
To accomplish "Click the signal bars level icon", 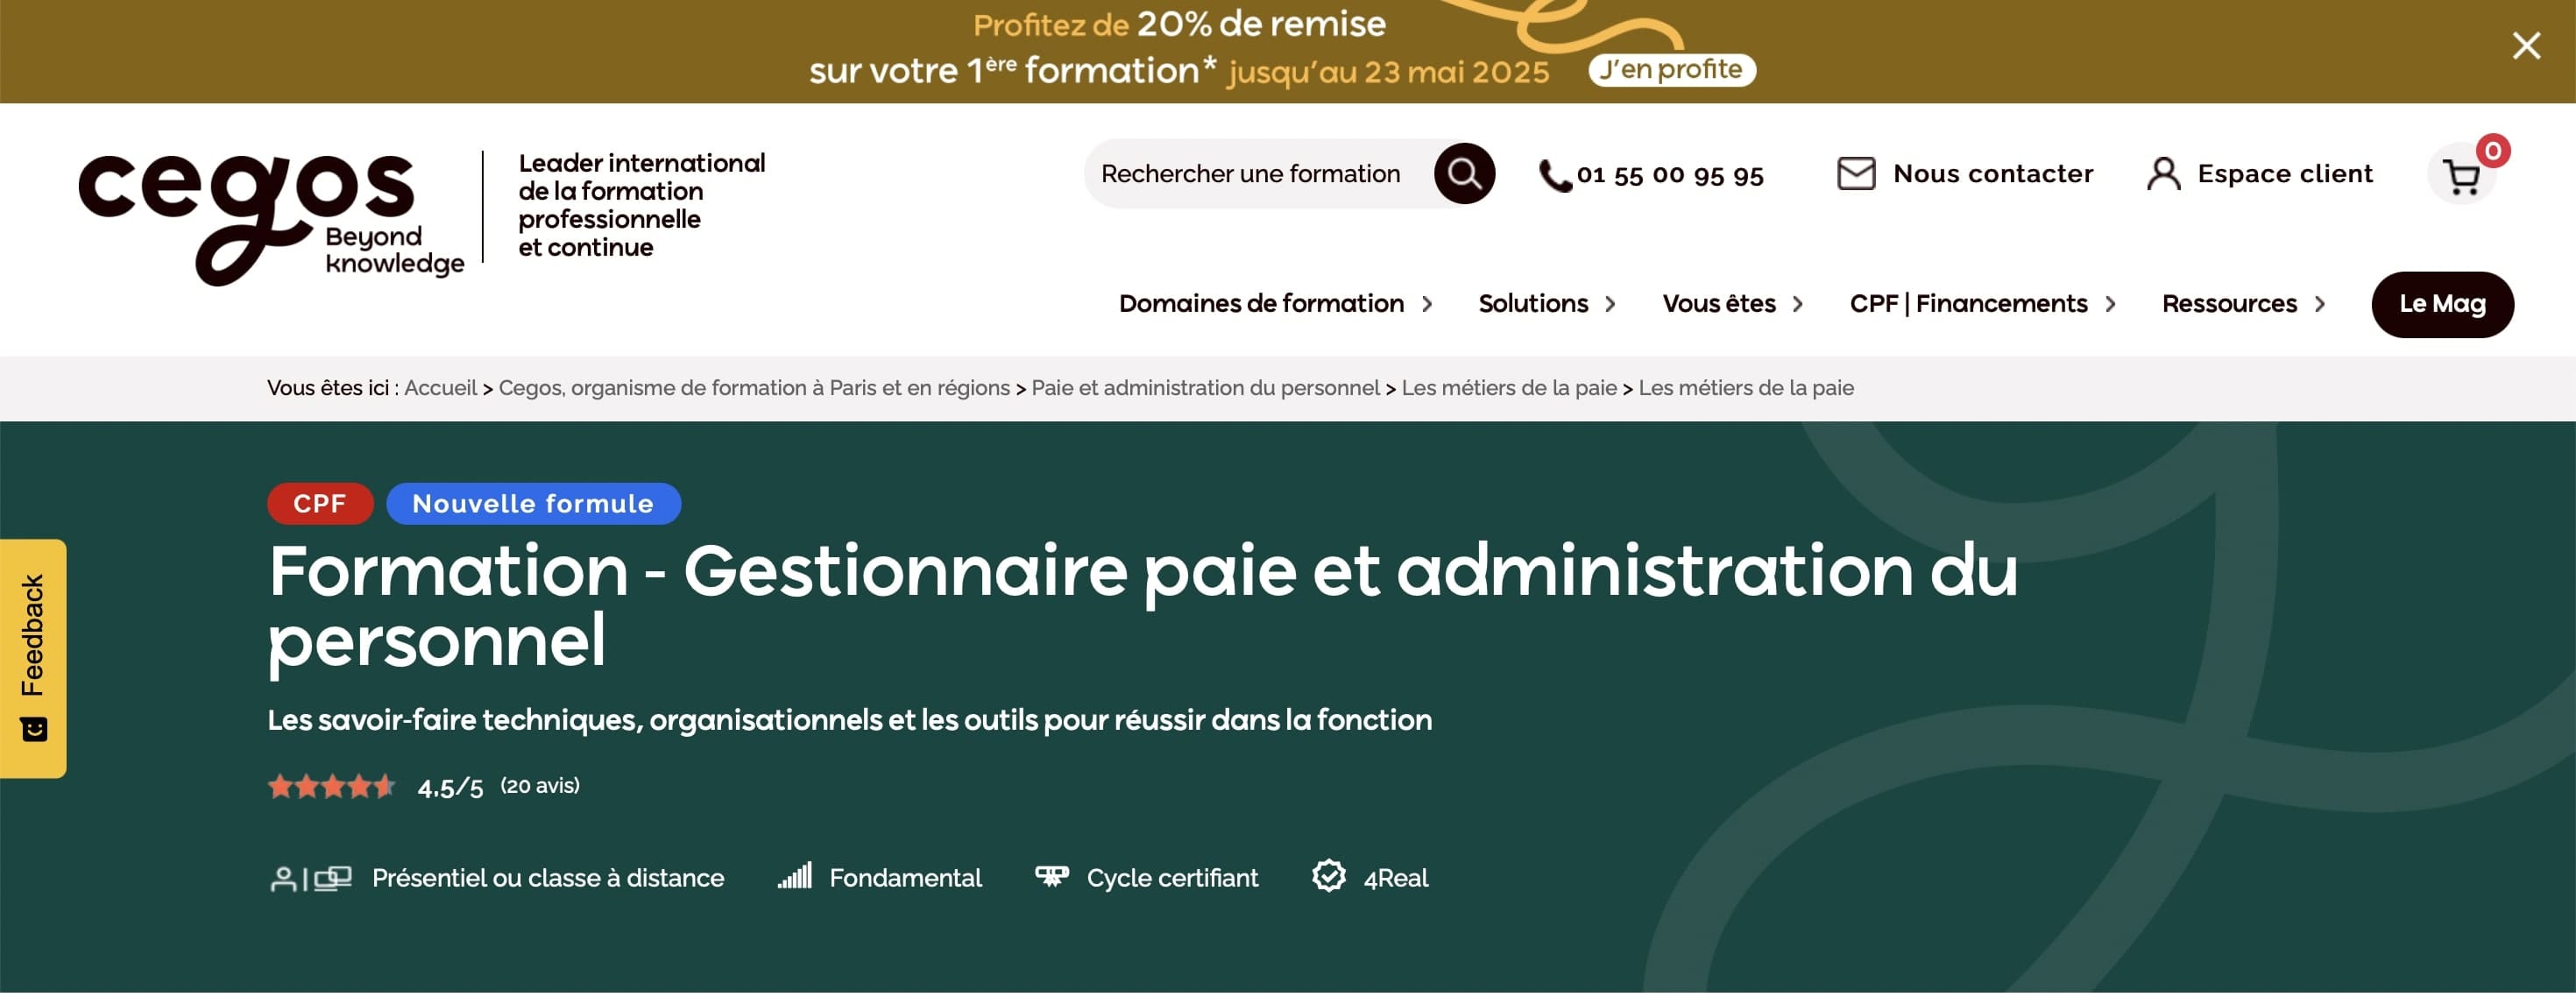I will (x=795, y=876).
